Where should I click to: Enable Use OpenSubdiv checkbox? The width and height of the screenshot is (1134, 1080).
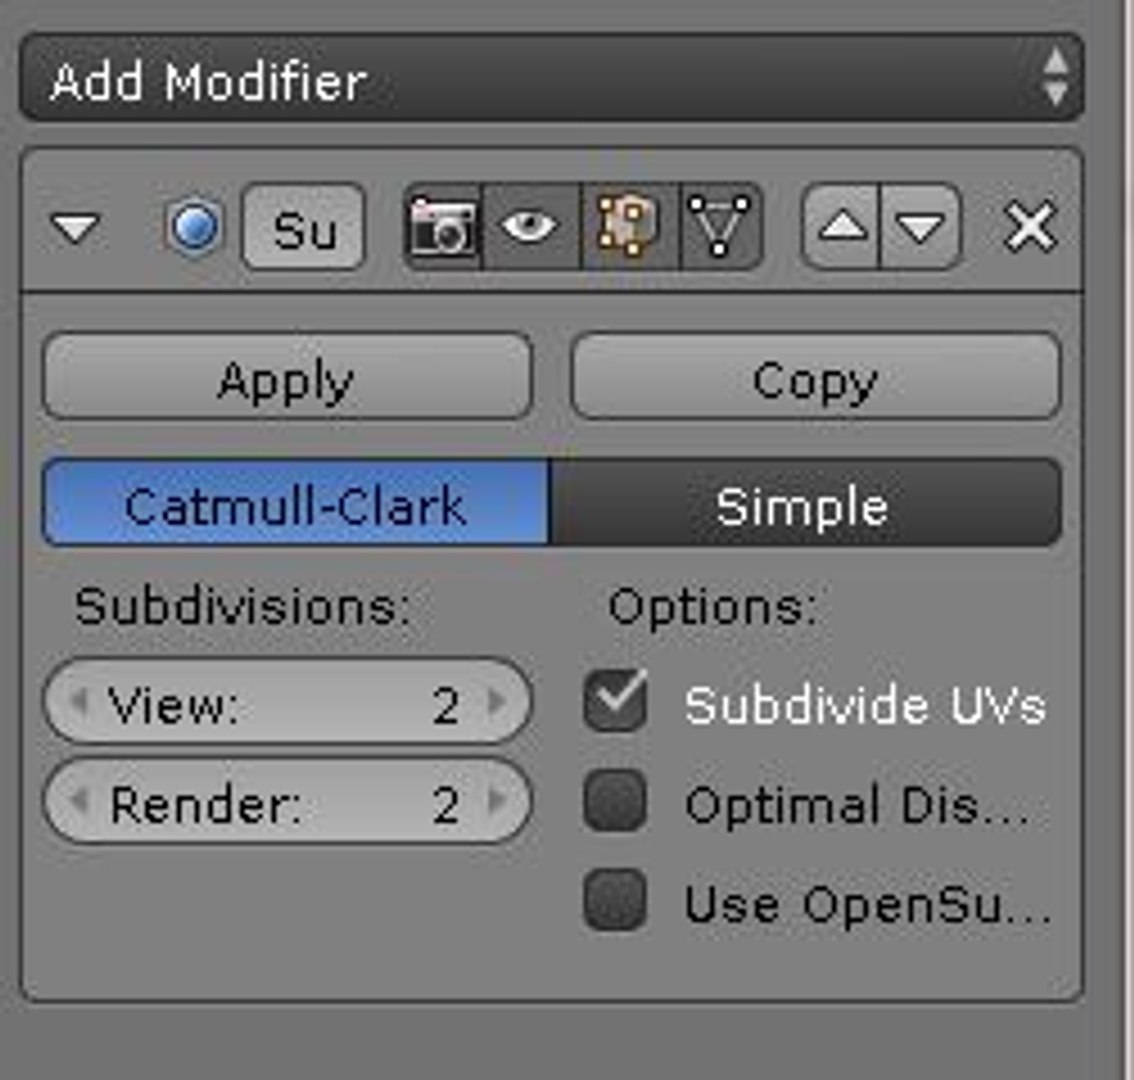tap(615, 901)
